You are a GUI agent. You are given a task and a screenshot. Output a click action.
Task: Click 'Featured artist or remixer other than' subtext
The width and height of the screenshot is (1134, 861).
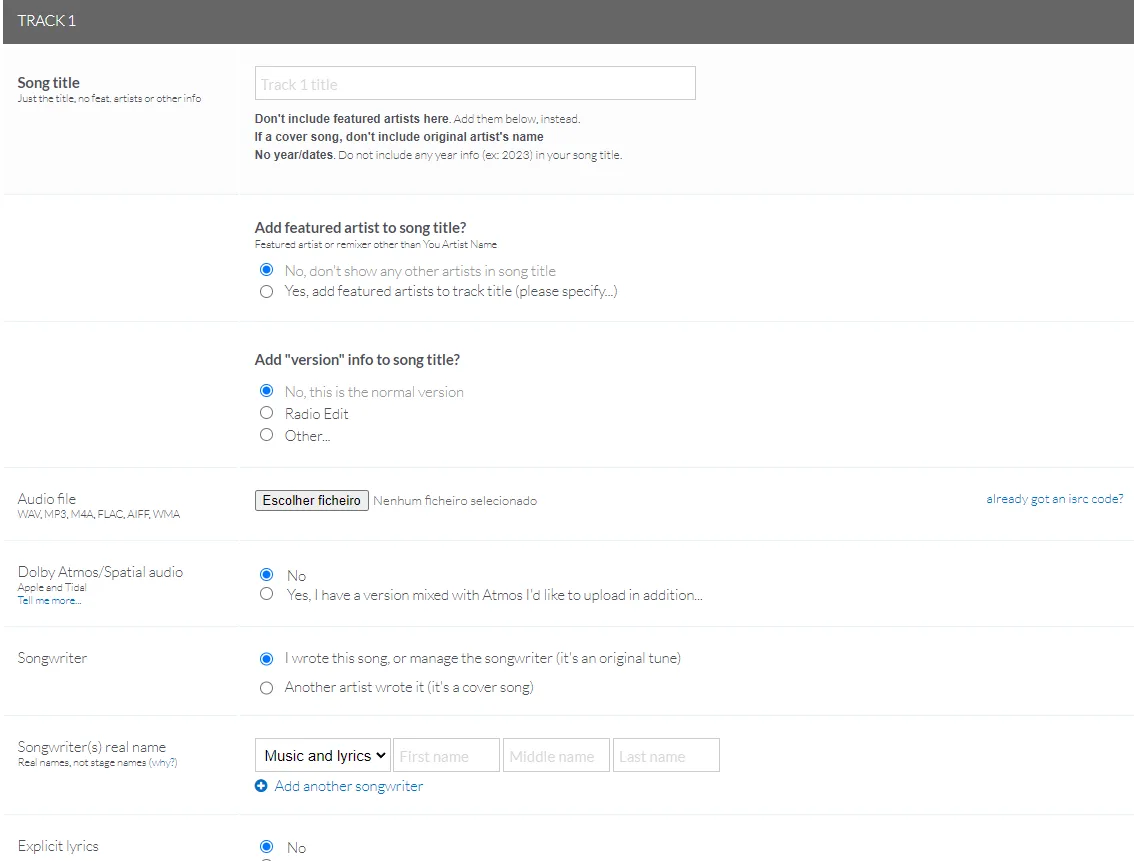pyautogui.click(x=375, y=244)
